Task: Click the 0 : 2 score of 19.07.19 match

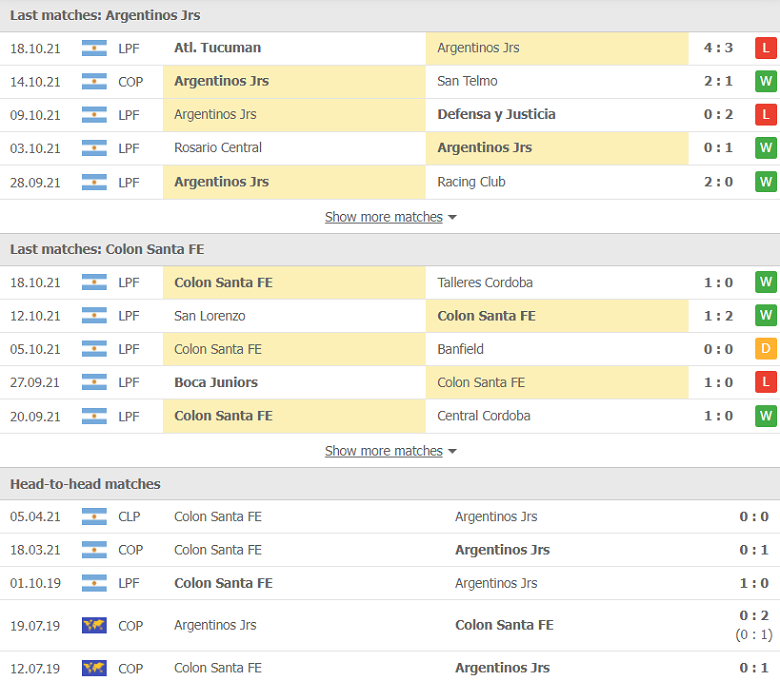Action: pos(754,616)
